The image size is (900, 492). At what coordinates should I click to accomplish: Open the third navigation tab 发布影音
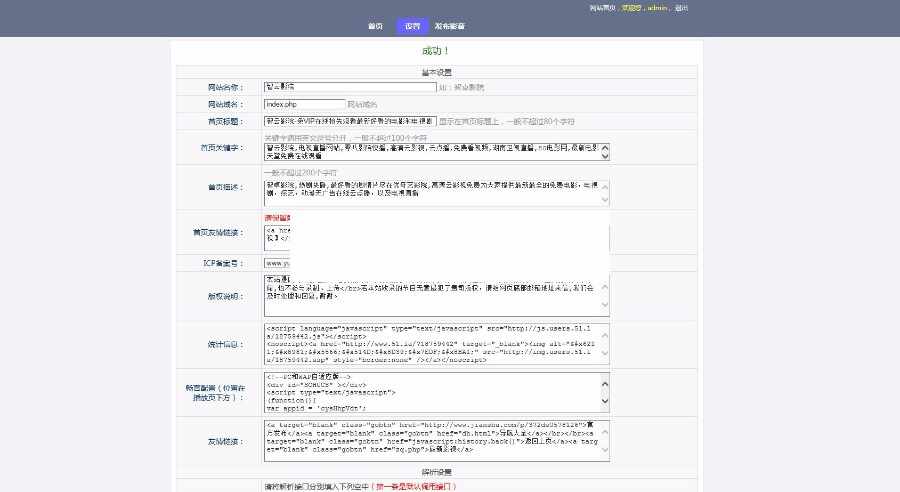pos(449,26)
